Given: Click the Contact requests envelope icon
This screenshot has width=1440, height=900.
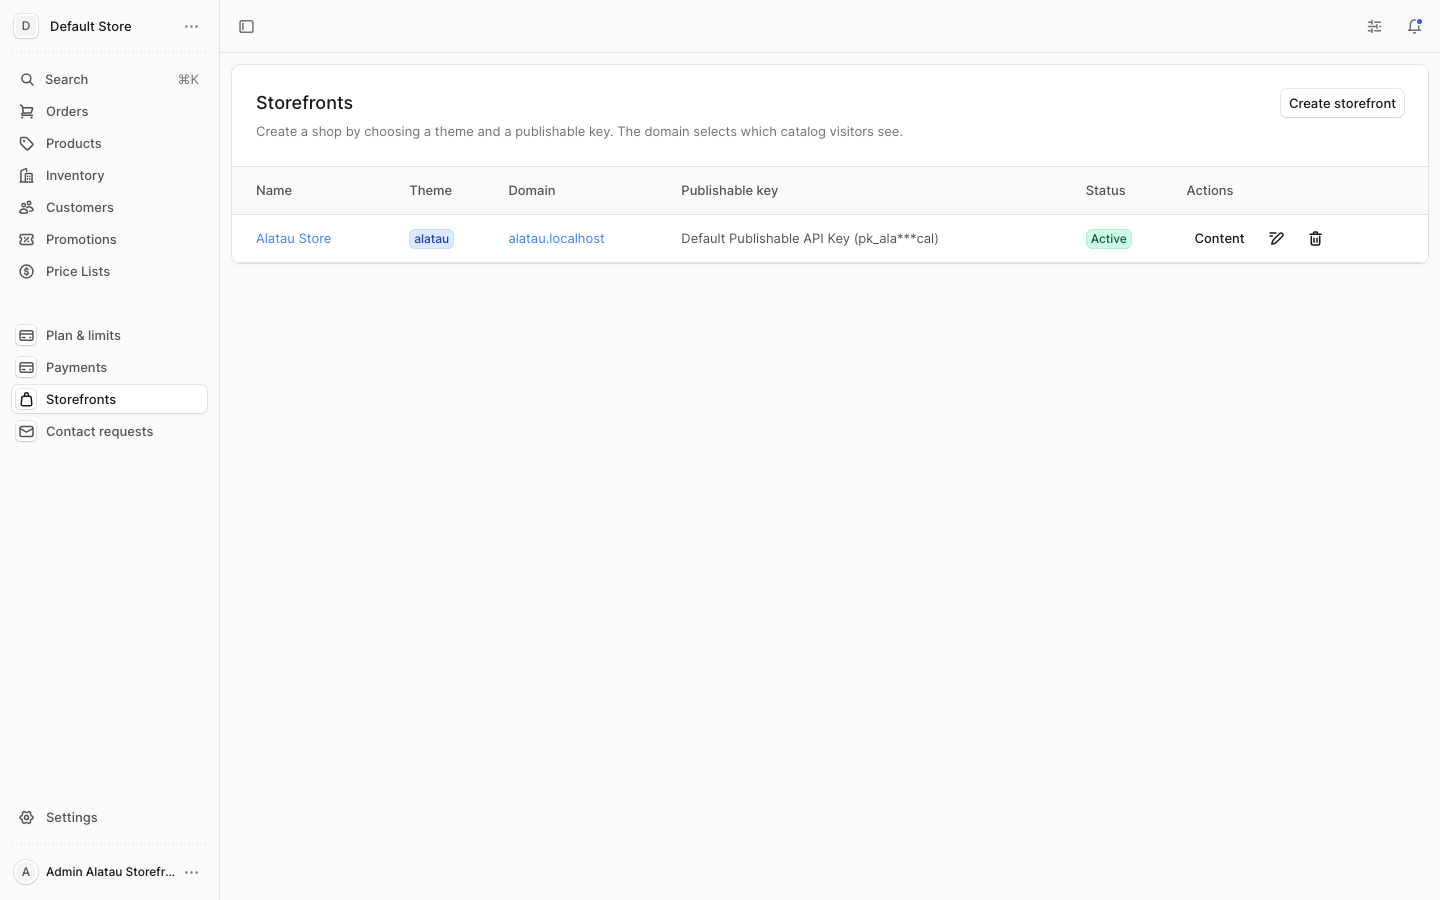Looking at the screenshot, I should (x=27, y=432).
